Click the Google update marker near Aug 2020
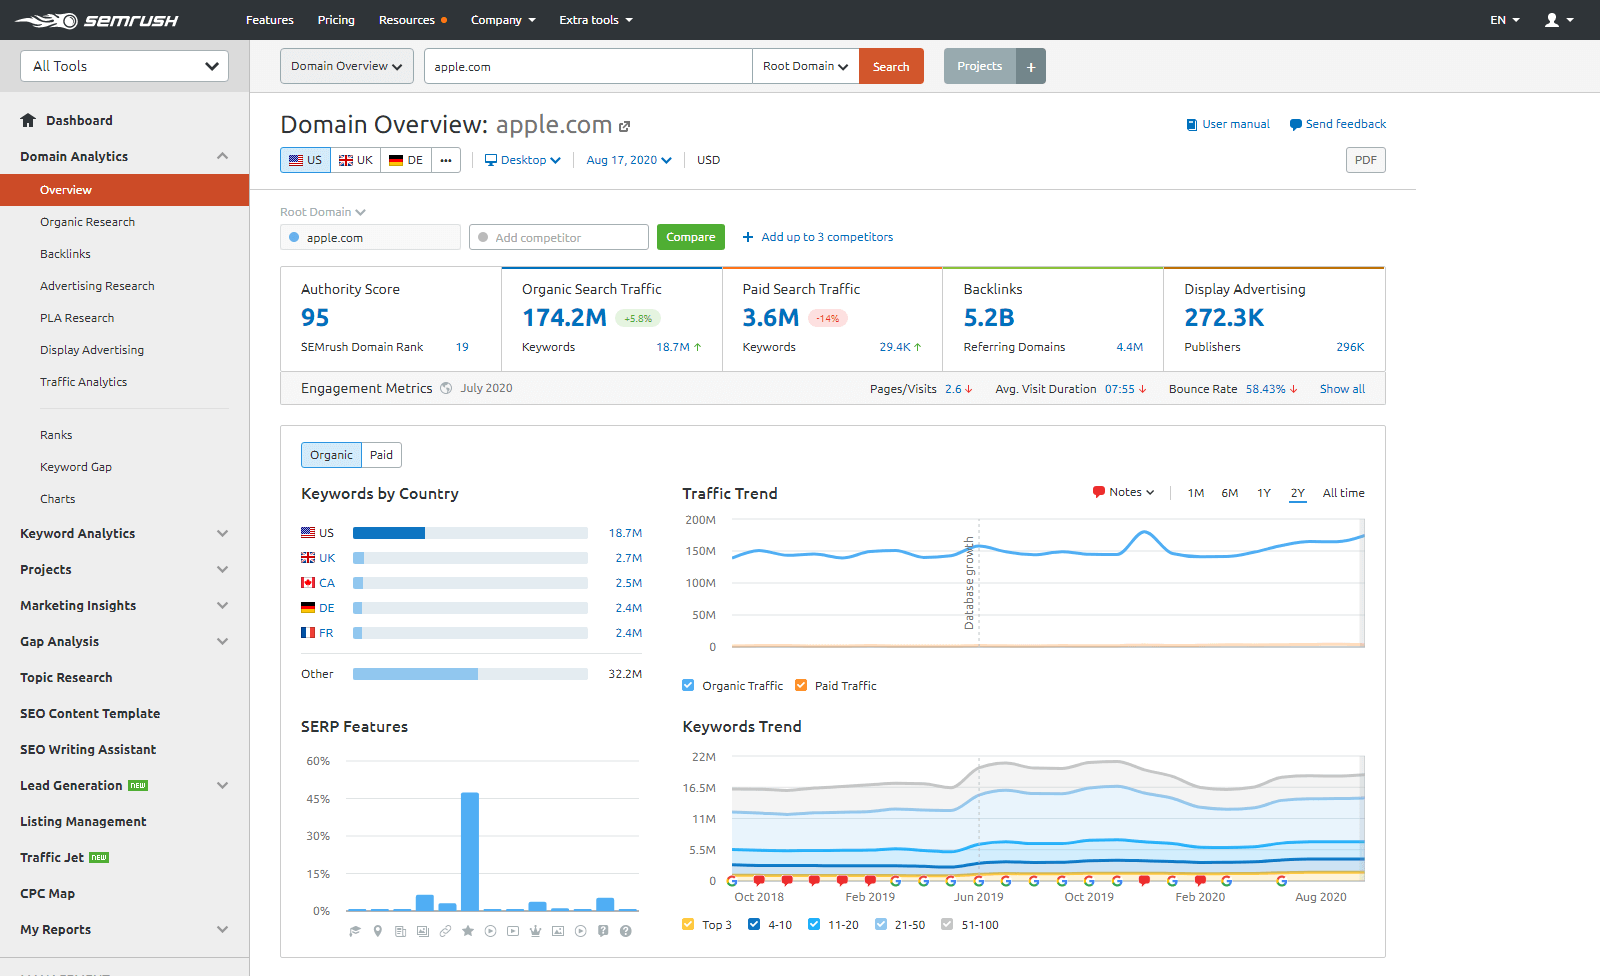The width and height of the screenshot is (1600, 976). [1281, 881]
